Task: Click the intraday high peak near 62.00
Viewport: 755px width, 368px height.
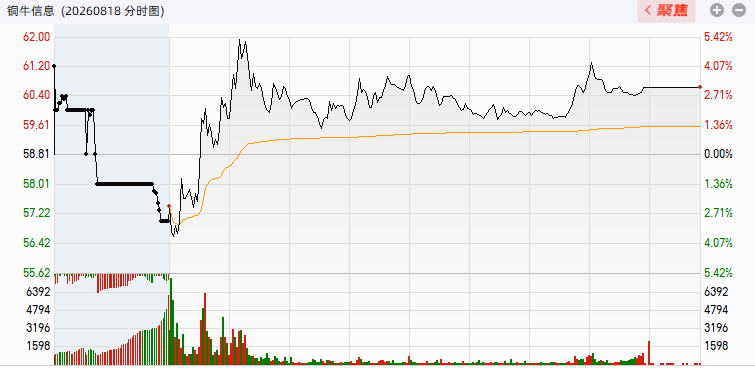Action: coord(240,40)
